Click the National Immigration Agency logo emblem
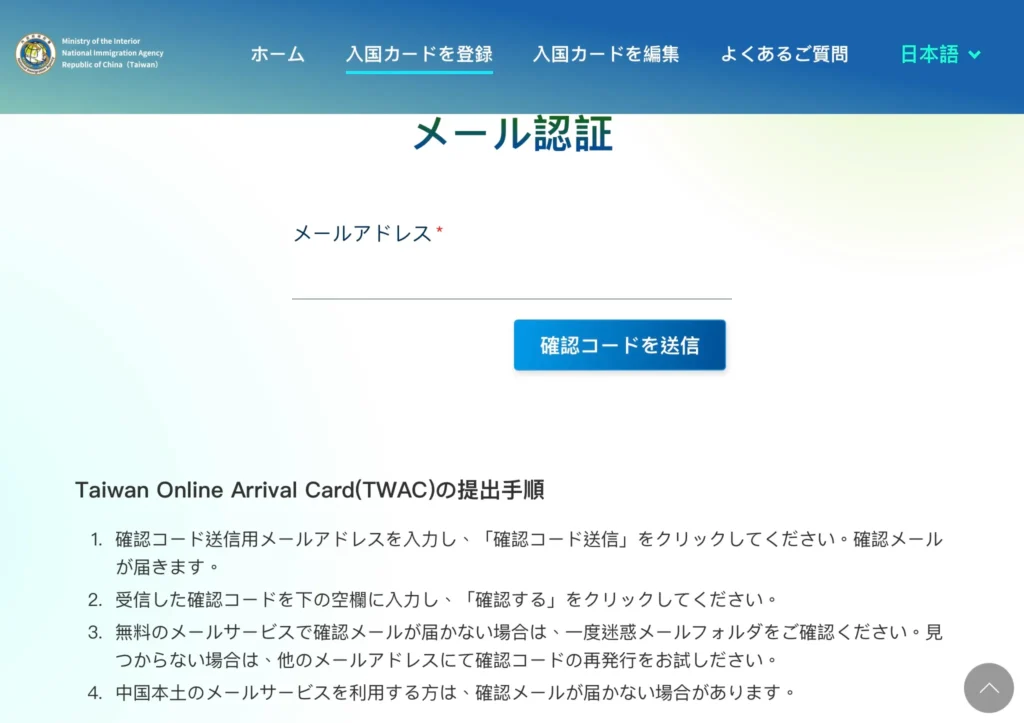1024x723 pixels. point(35,54)
